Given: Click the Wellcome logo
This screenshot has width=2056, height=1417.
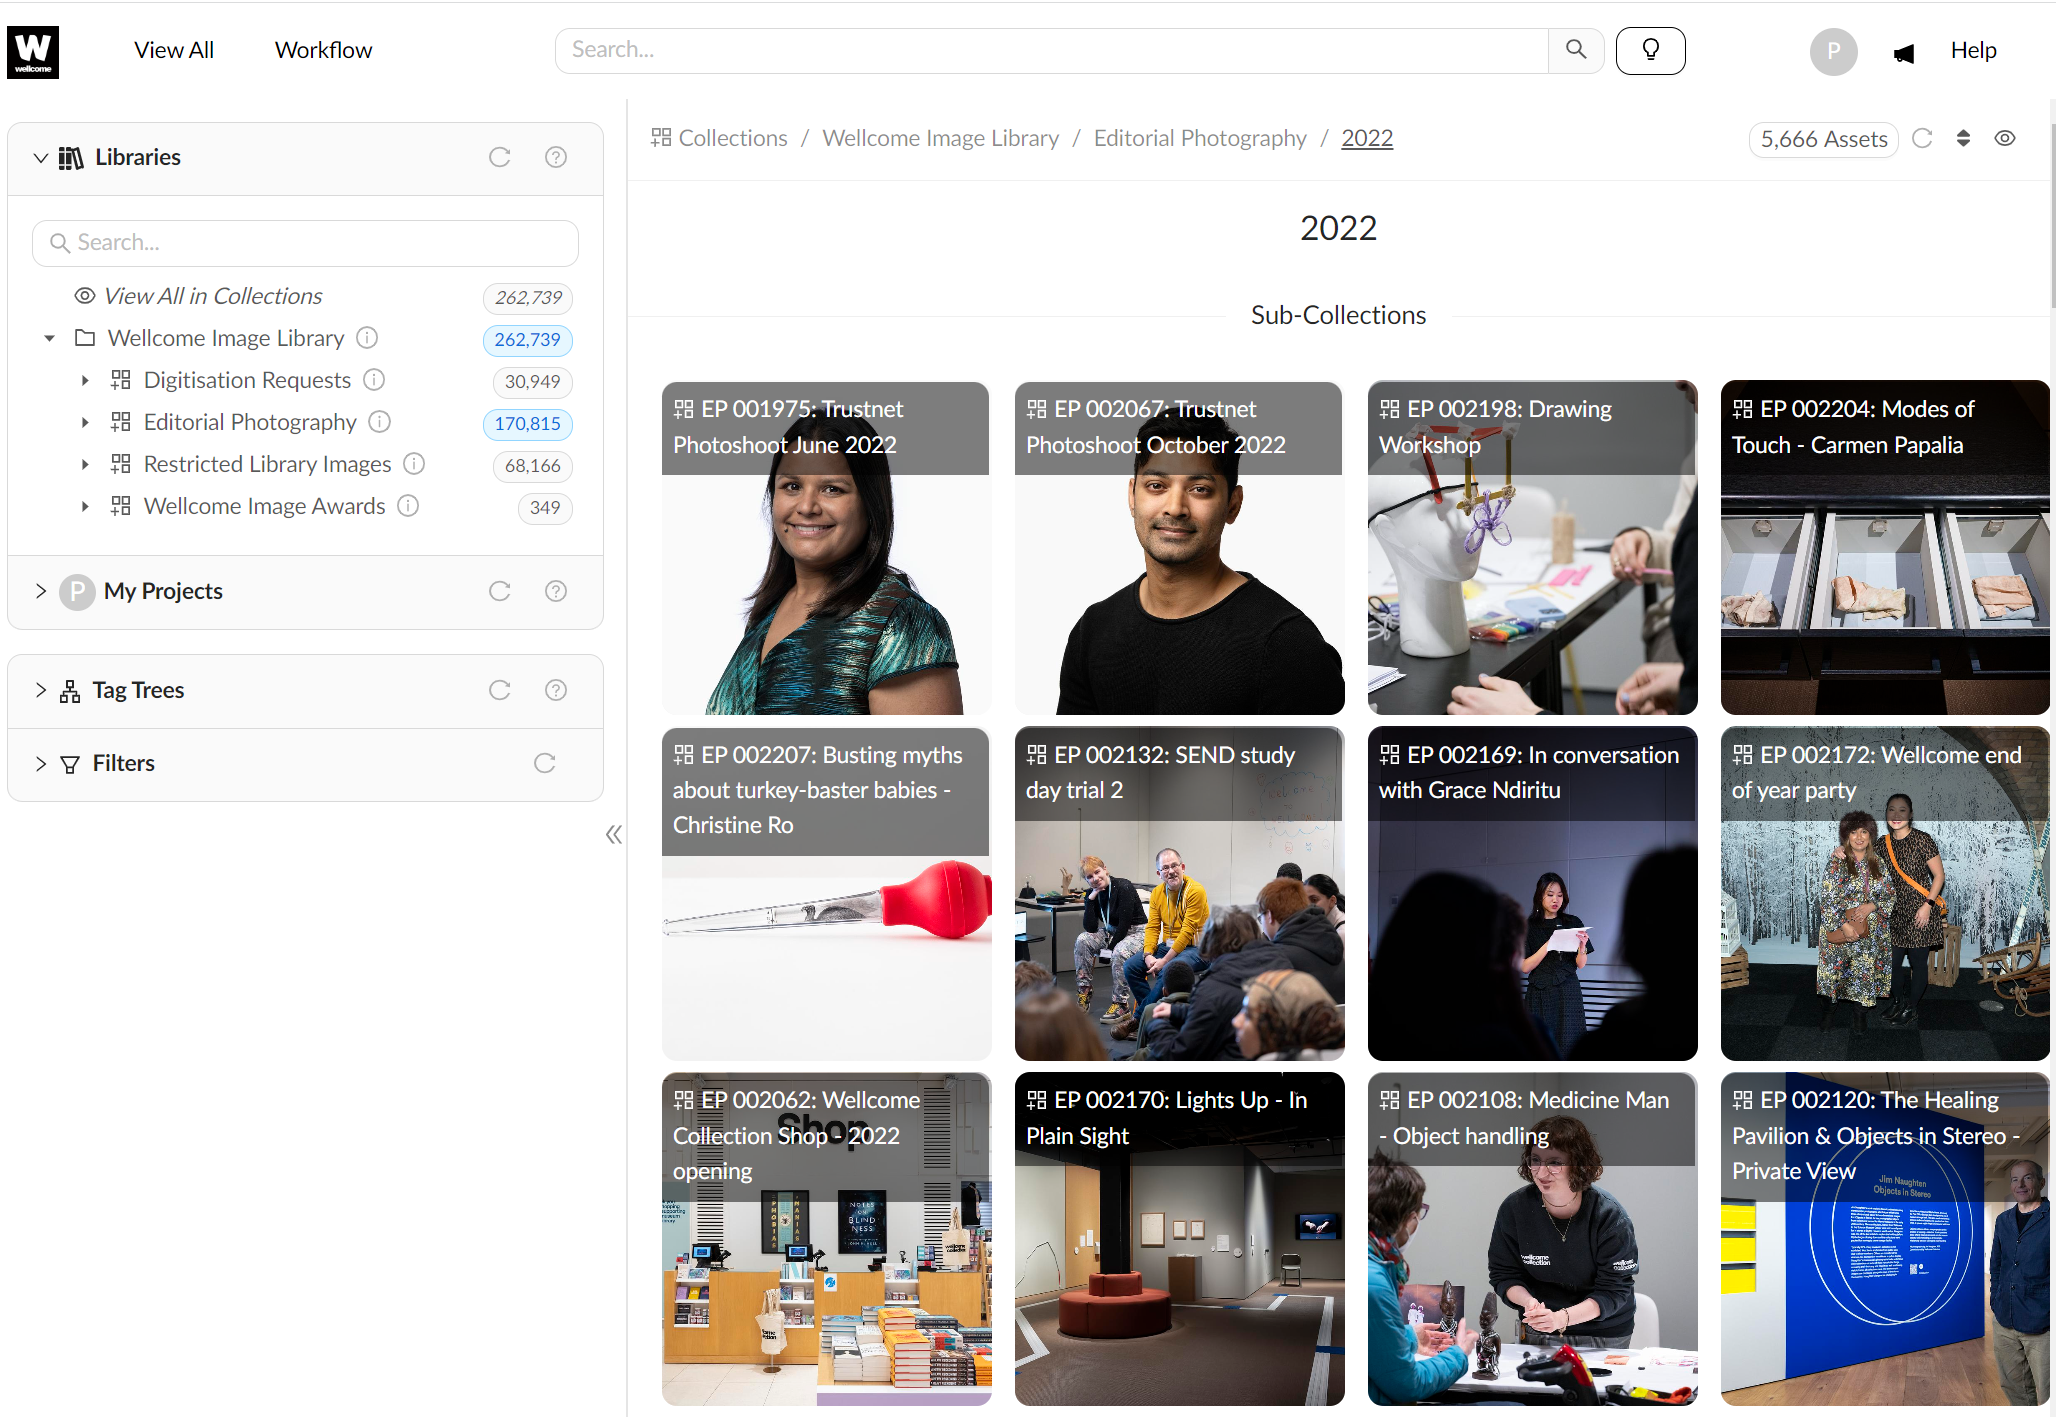Looking at the screenshot, I should click(x=33, y=52).
